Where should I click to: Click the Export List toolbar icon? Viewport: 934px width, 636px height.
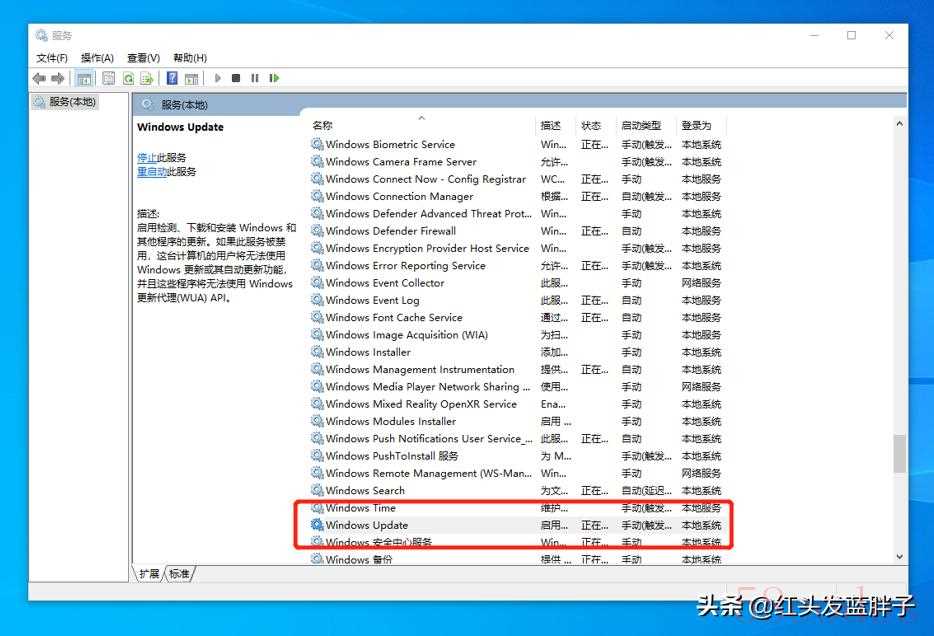tap(147, 78)
